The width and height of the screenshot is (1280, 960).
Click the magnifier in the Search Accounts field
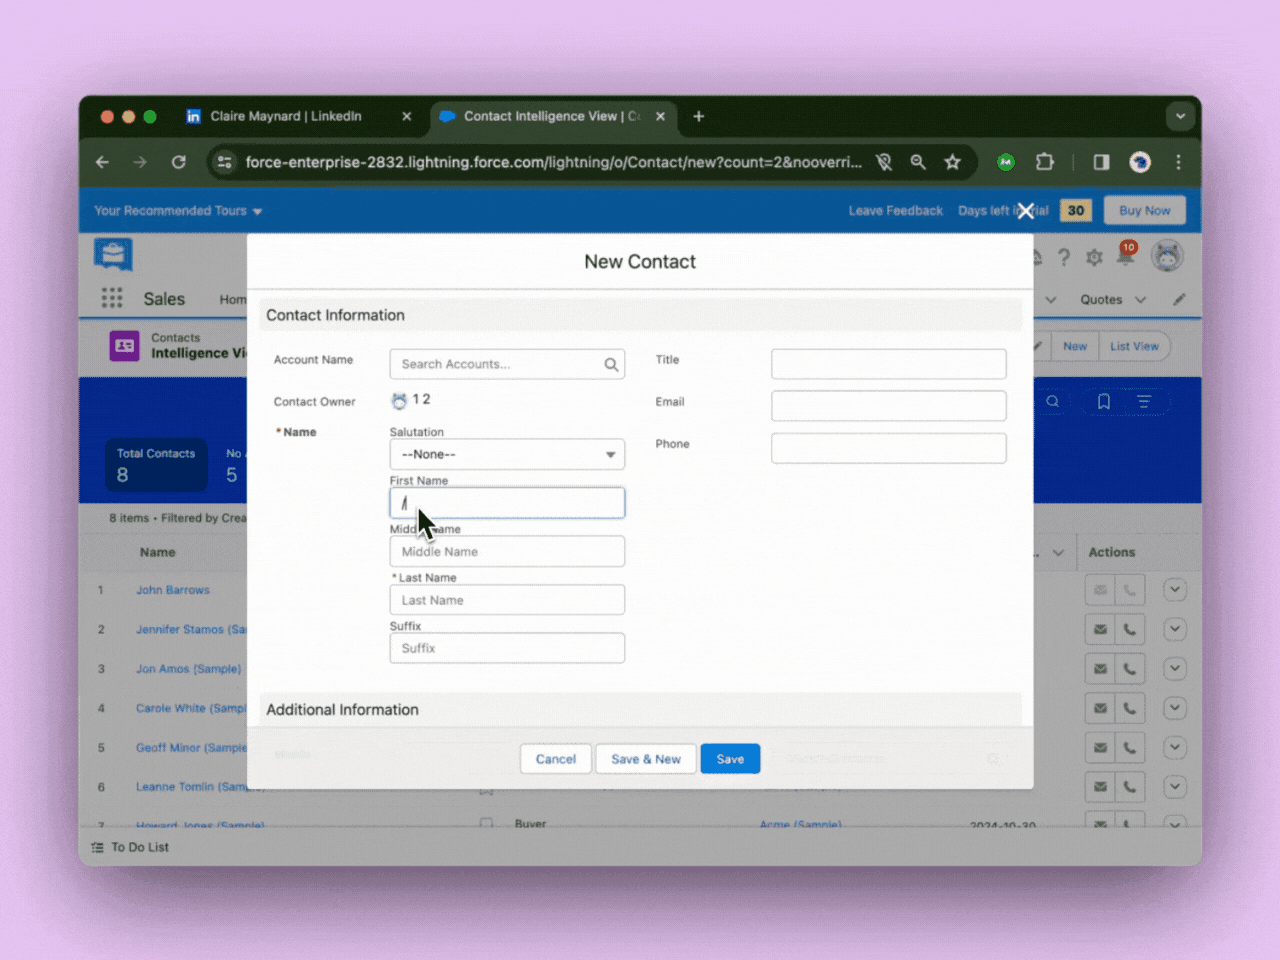(611, 364)
